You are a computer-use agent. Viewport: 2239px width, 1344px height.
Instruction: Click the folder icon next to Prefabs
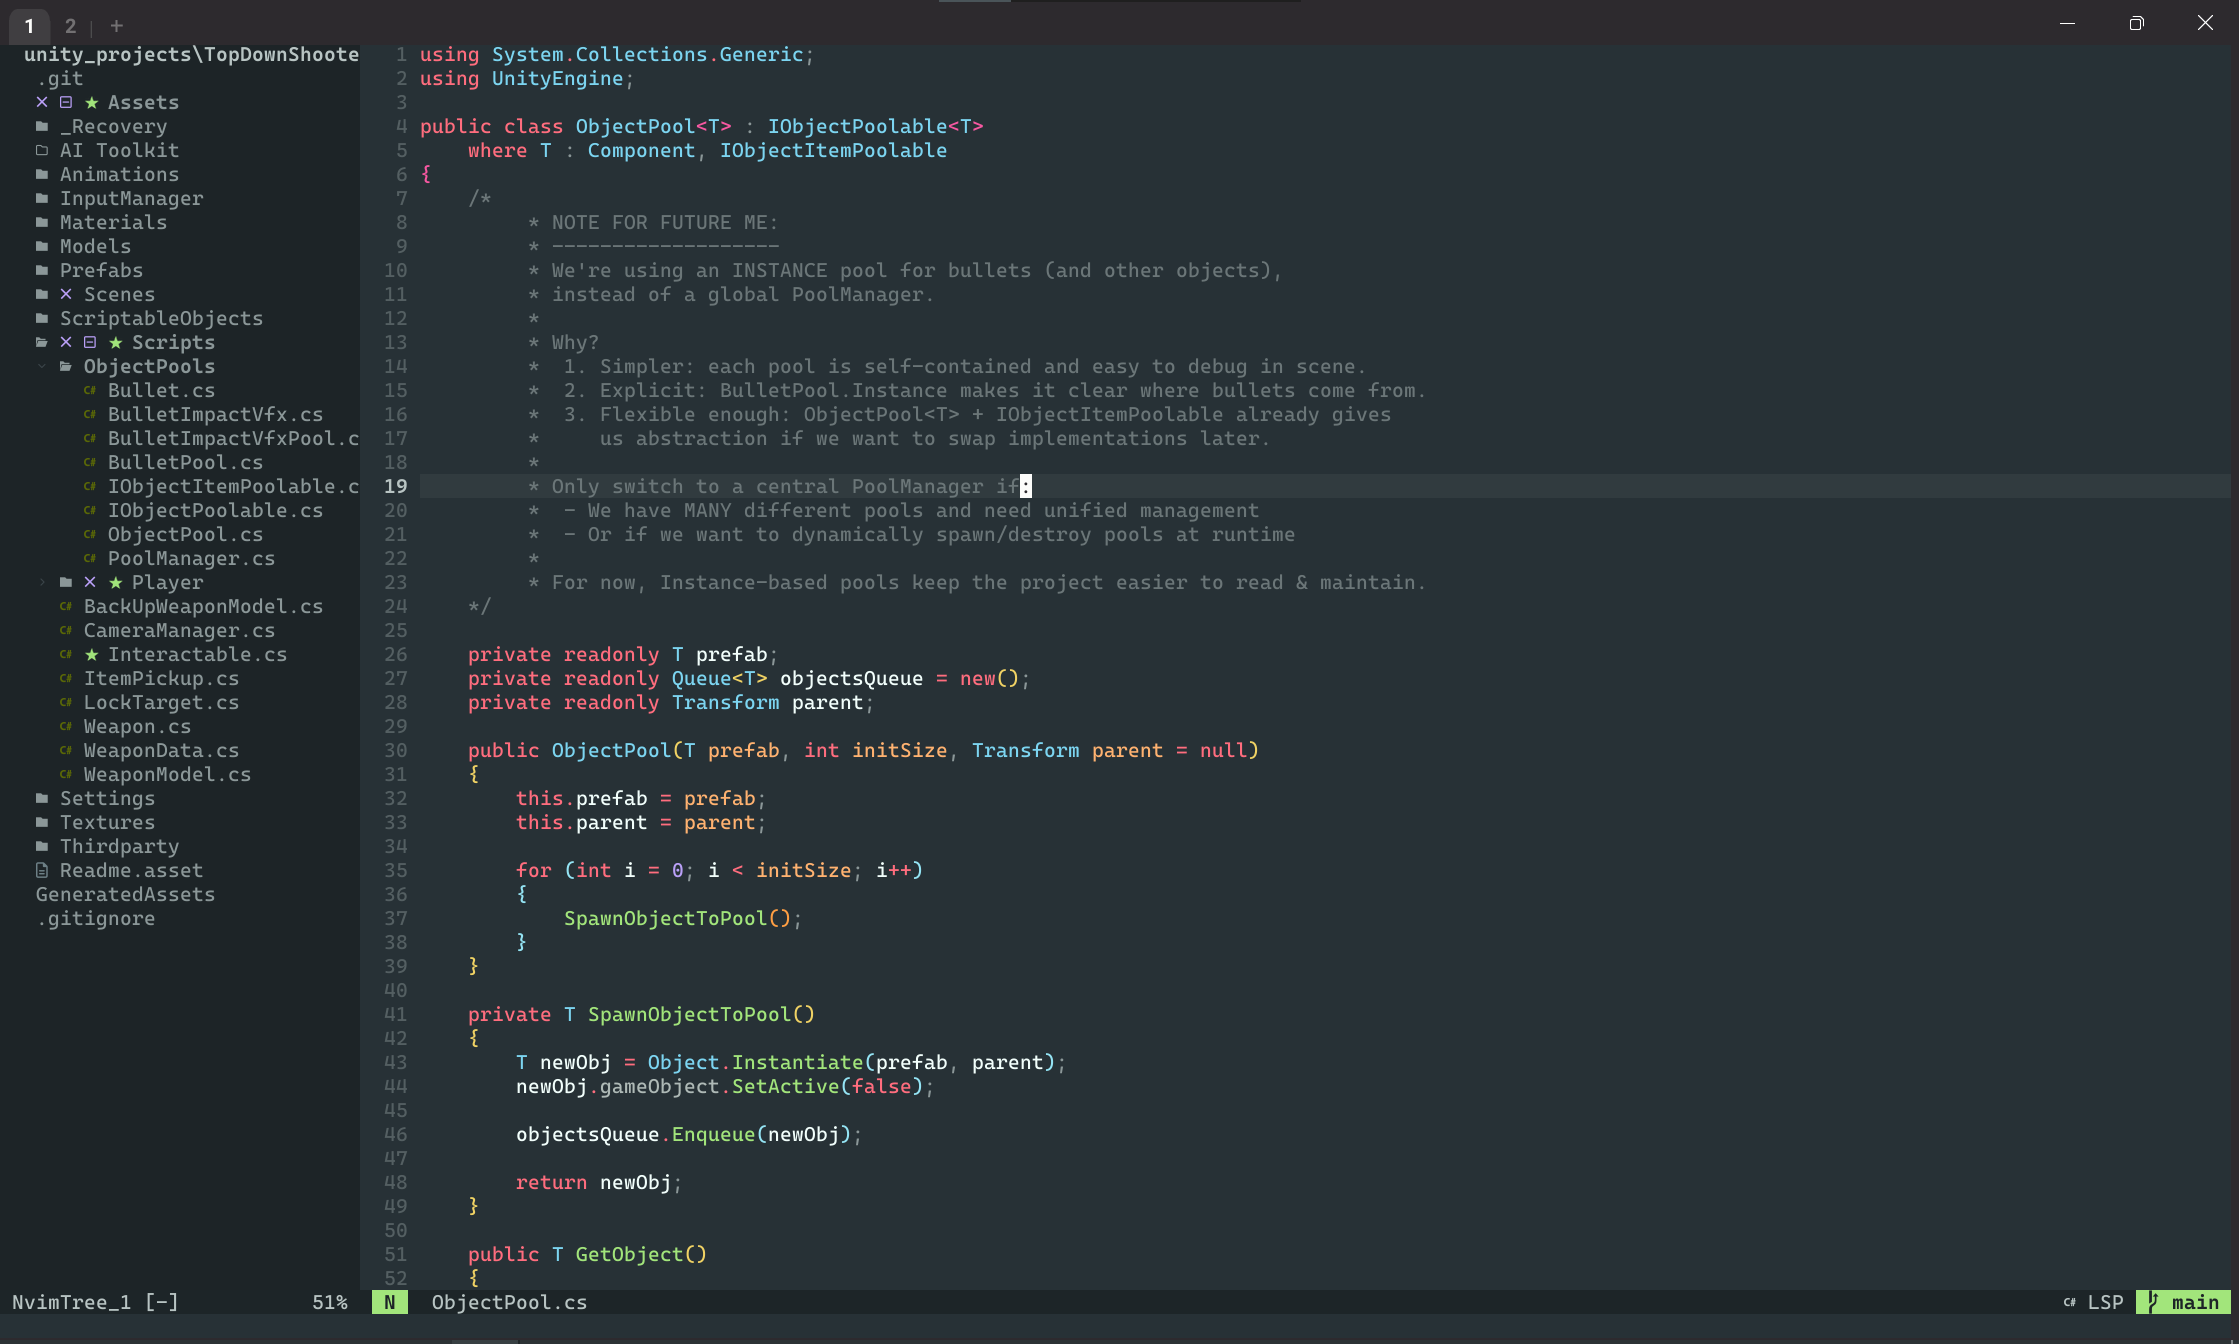(42, 270)
